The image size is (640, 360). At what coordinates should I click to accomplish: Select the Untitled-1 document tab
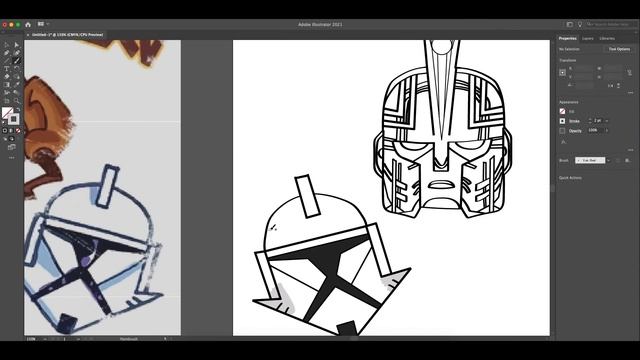tap(67, 35)
